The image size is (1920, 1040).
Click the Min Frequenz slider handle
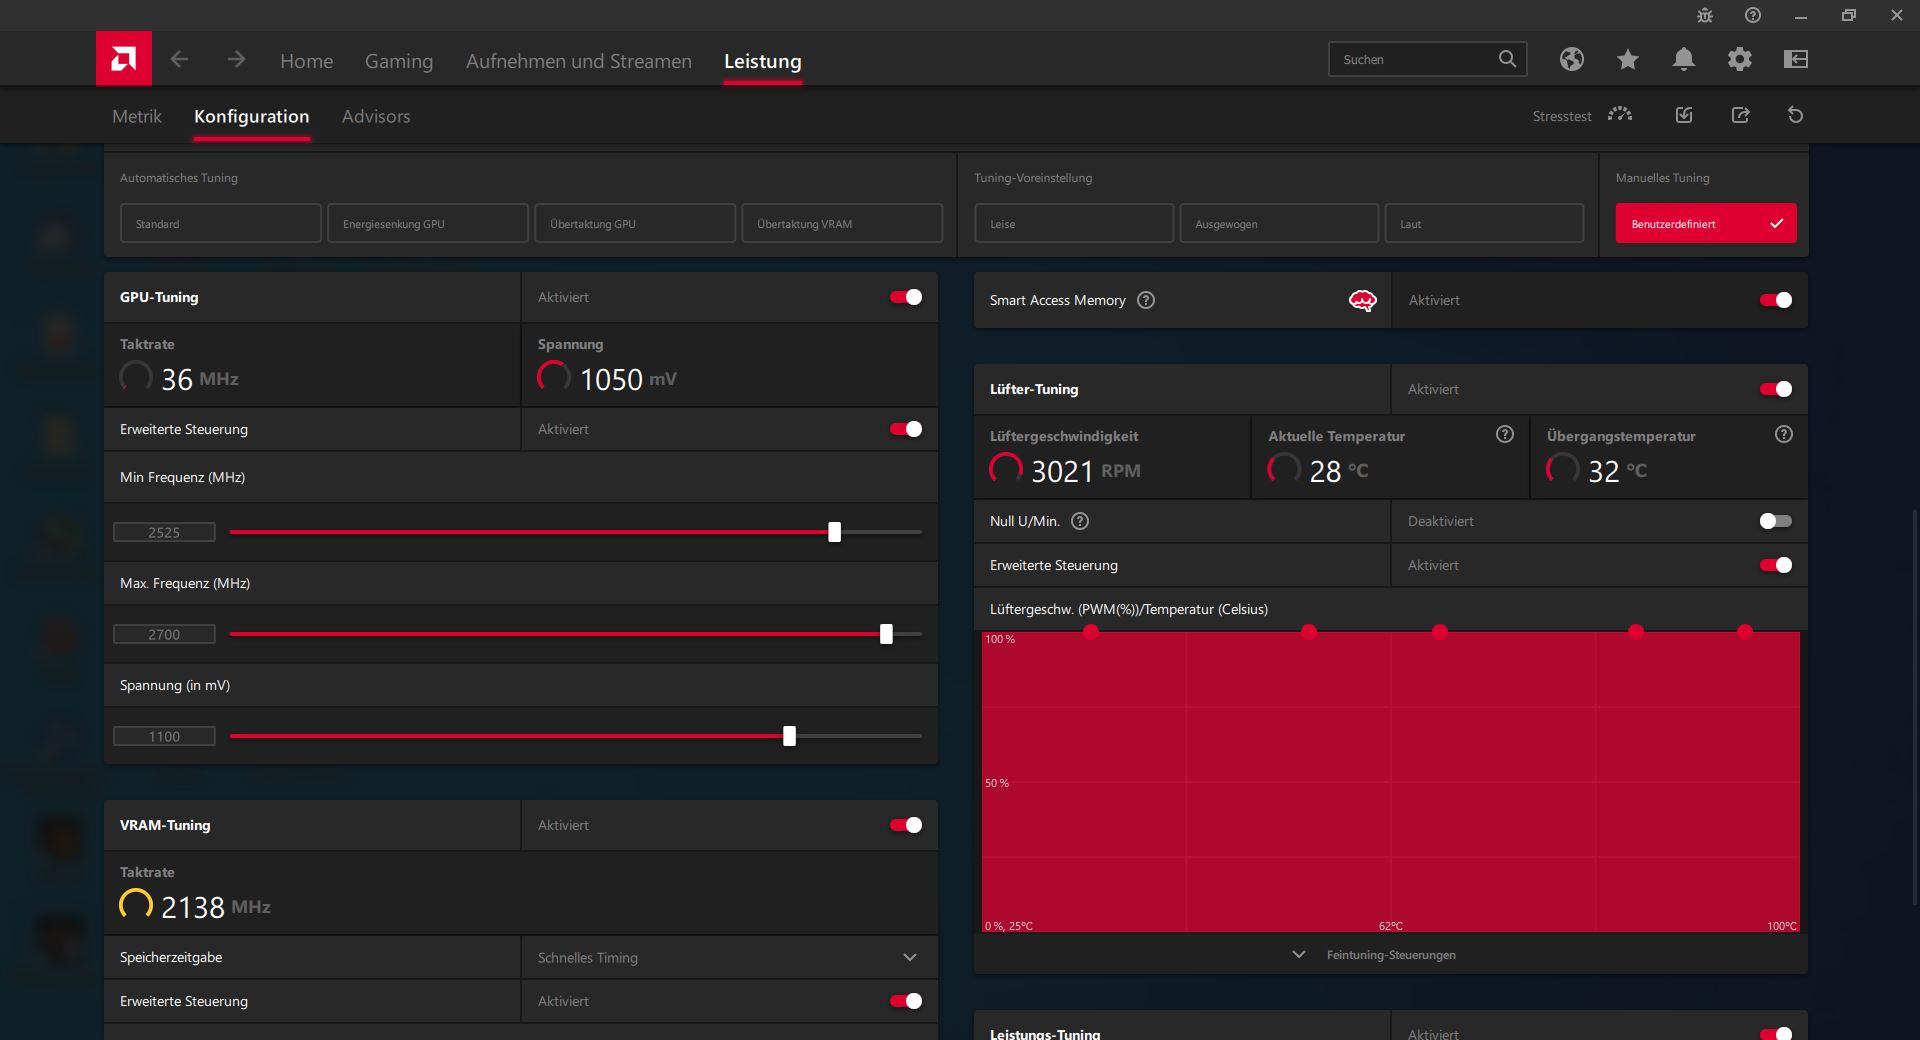coord(835,532)
